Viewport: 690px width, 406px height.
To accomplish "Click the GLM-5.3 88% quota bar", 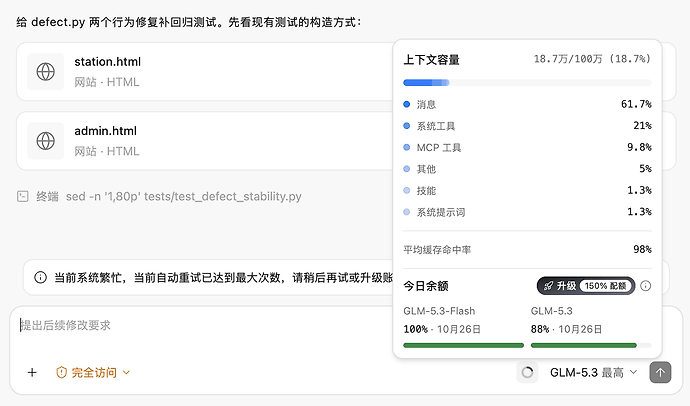I will click(x=591, y=345).
